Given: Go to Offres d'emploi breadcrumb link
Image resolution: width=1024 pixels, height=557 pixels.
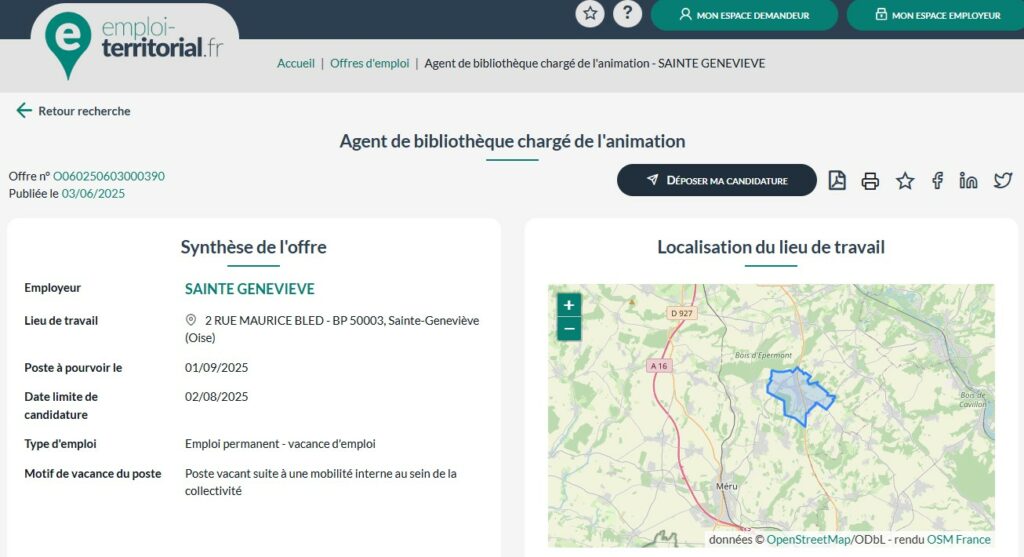Looking at the screenshot, I should coord(370,63).
